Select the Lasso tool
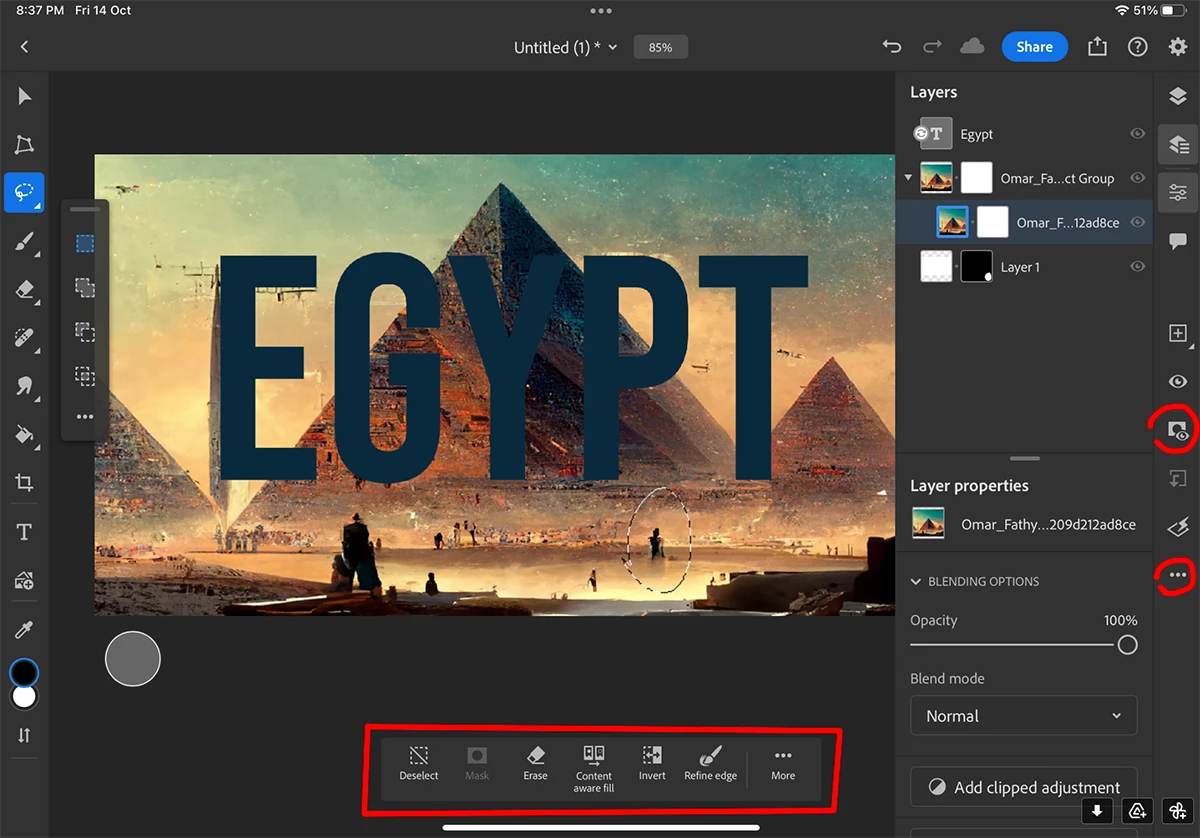Screen dimensions: 1200x838 coord(24,192)
